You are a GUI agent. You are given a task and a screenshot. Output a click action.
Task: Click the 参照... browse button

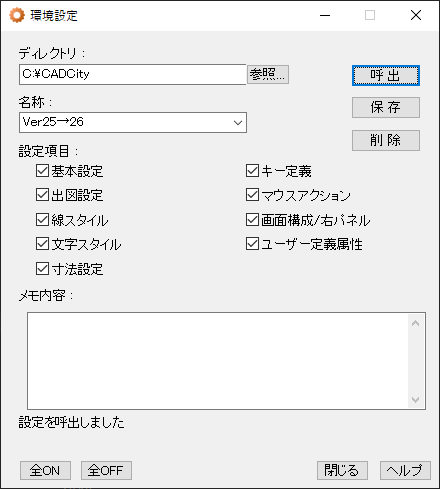click(268, 74)
